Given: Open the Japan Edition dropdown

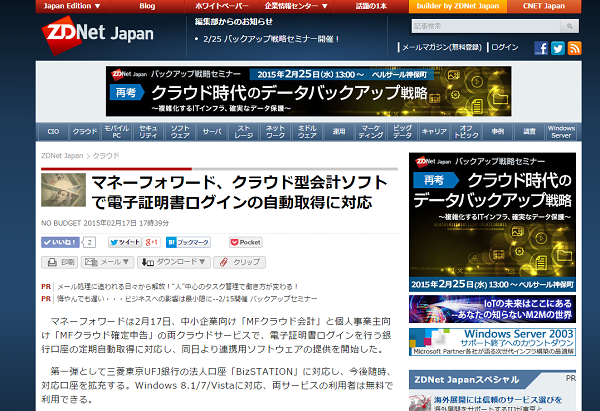Looking at the screenshot, I should 72,6.
